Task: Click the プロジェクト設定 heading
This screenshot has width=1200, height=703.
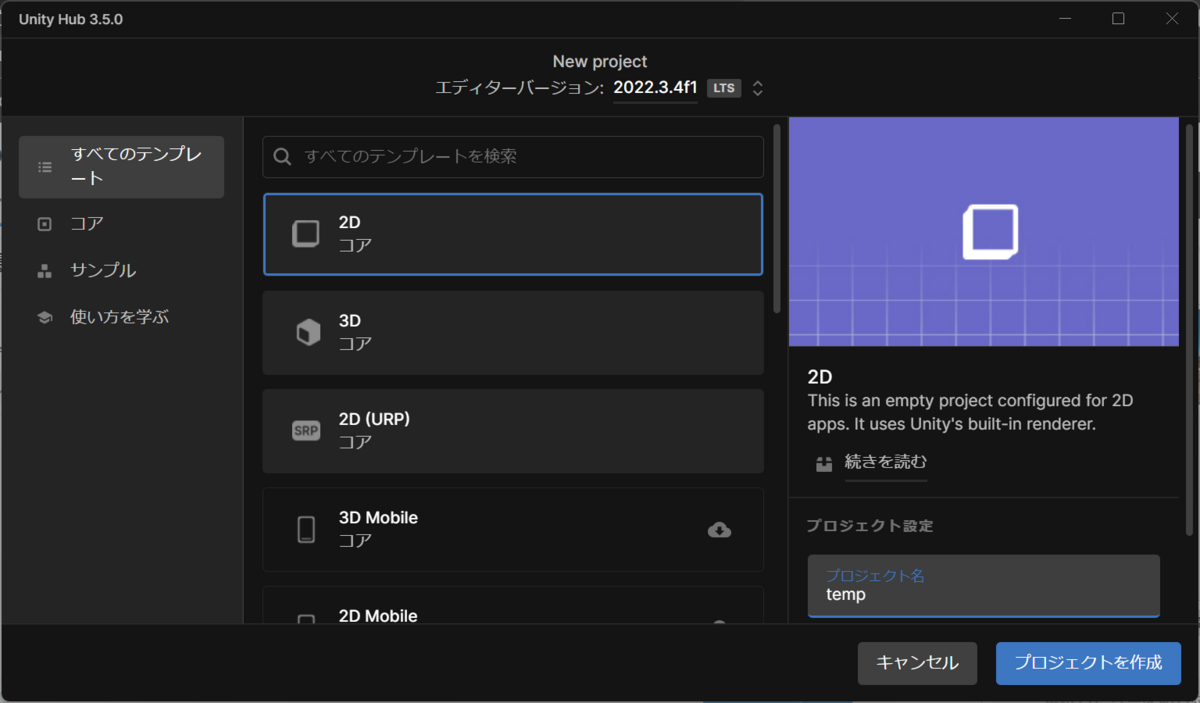Action: (x=870, y=526)
